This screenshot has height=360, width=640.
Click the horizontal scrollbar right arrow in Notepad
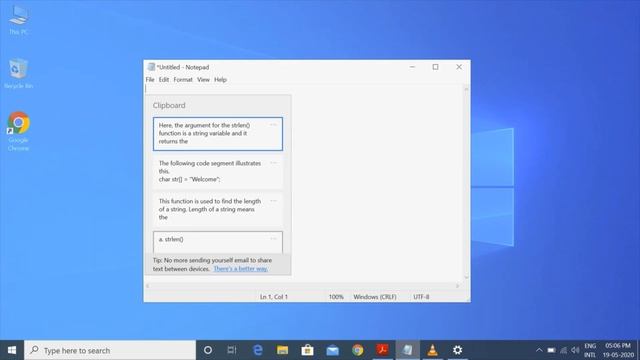(458, 286)
